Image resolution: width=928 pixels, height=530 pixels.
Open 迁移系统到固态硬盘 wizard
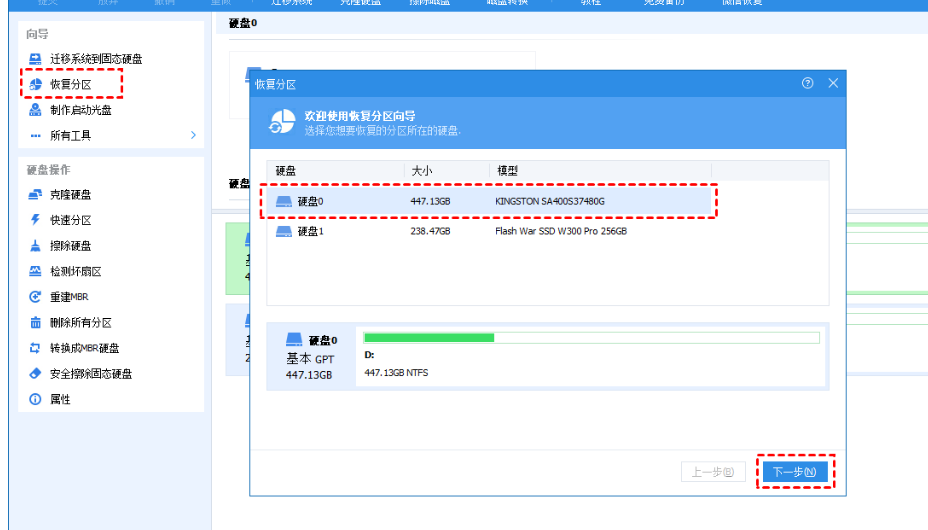pos(96,59)
